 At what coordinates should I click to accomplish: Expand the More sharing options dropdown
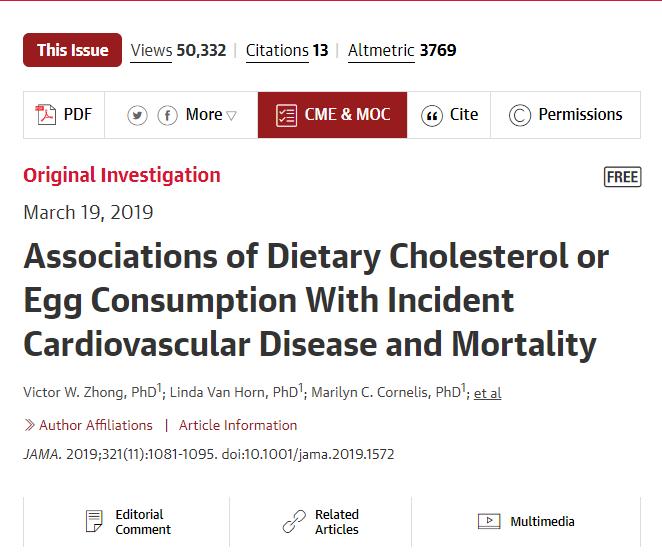pos(211,115)
